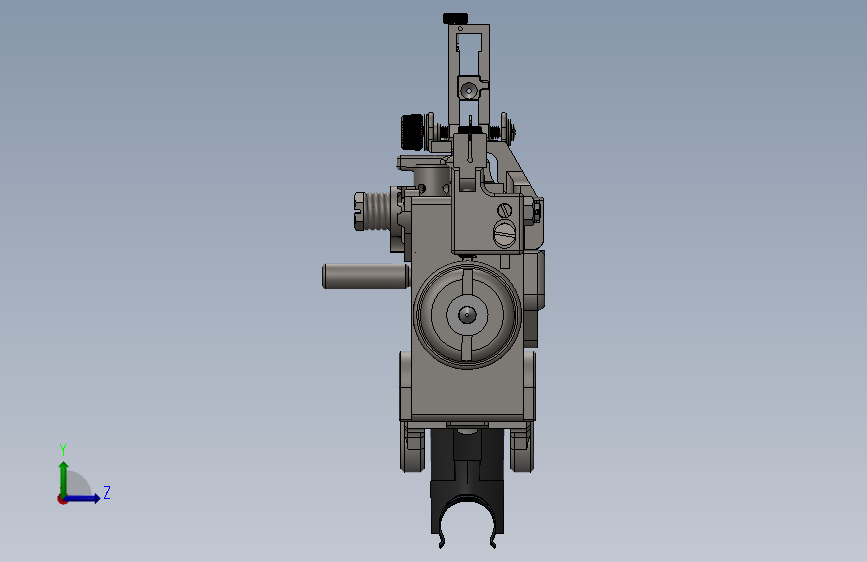
Task: Select the threaded bolt on the model's left side
Action: pos(375,211)
